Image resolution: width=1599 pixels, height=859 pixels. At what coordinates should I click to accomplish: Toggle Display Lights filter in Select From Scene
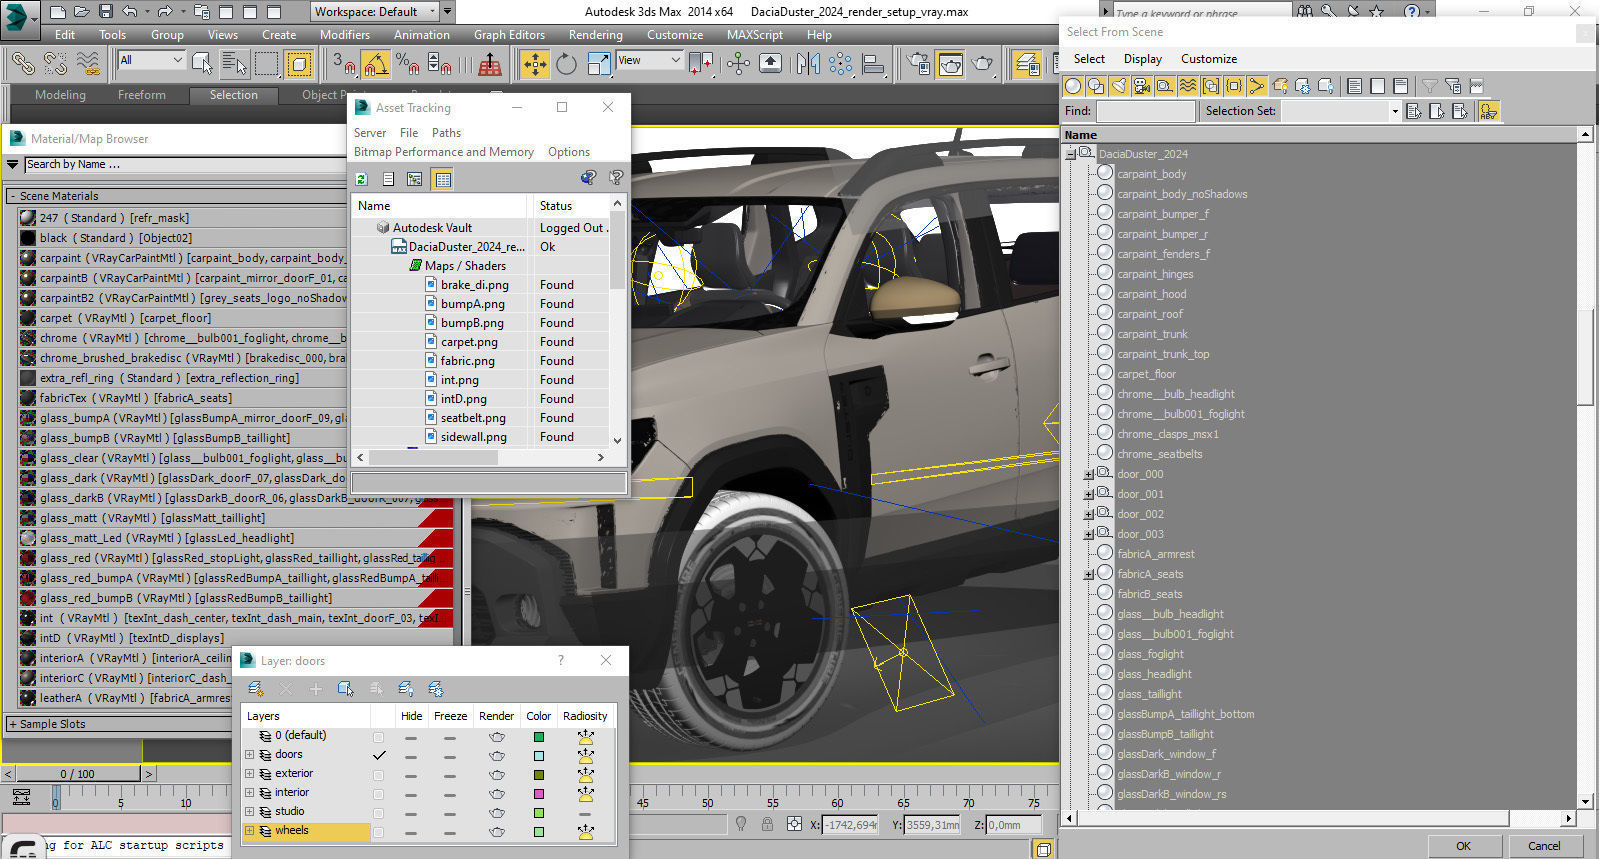tap(1119, 86)
